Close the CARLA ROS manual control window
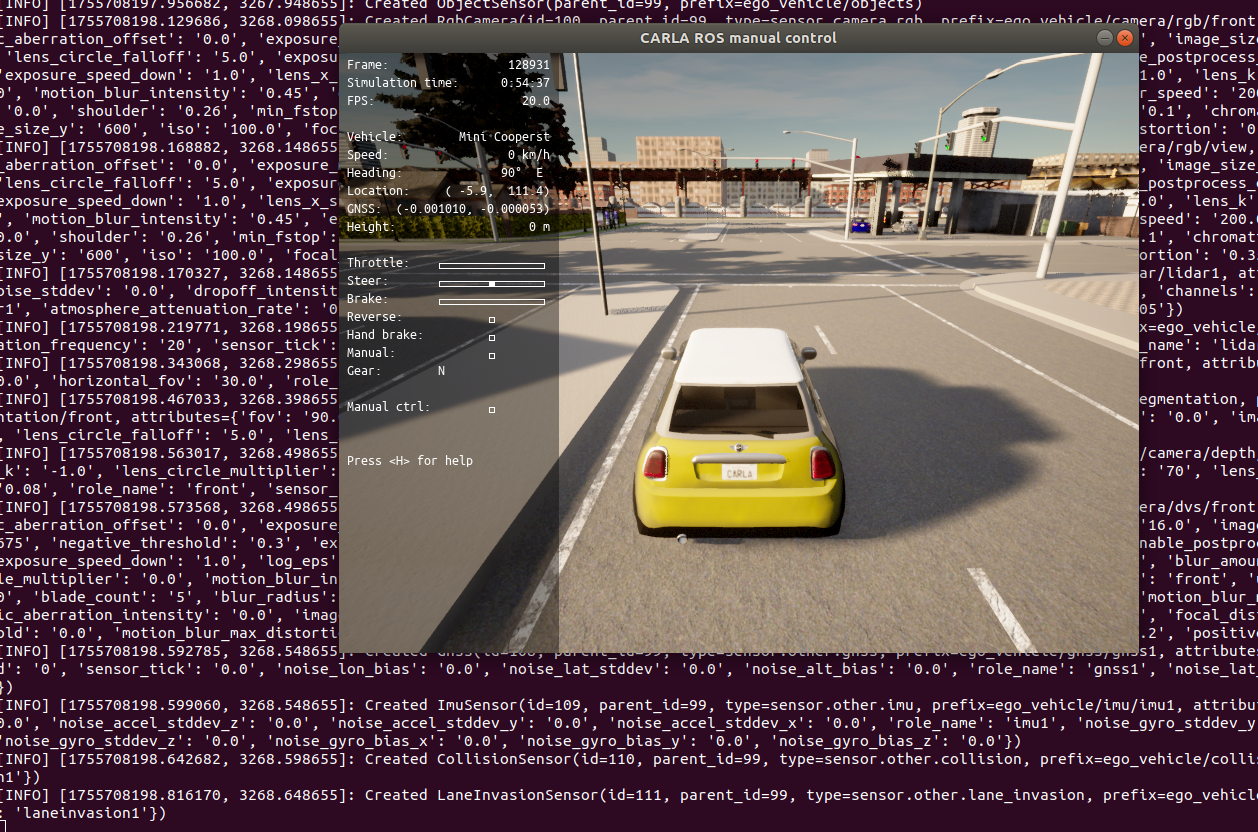The height and width of the screenshot is (832, 1258). pyautogui.click(x=1125, y=38)
